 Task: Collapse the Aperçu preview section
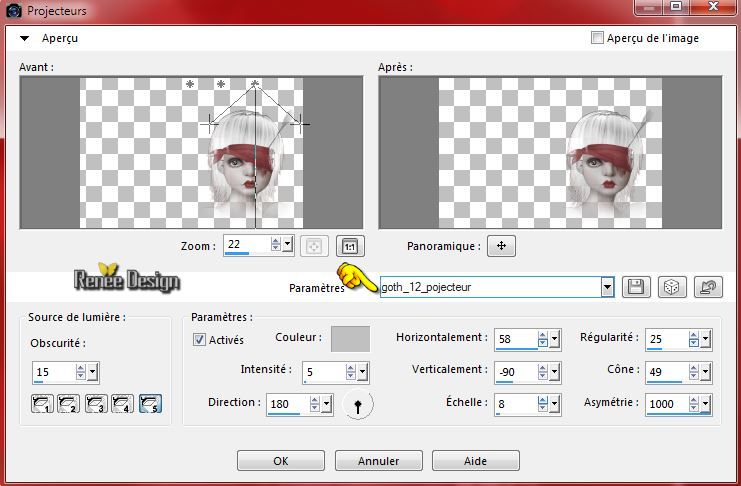(25, 38)
